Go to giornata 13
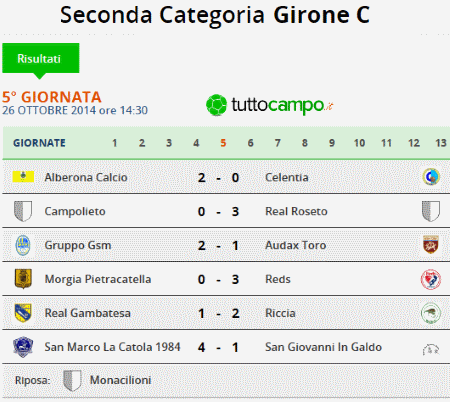Image resolution: width=450 pixels, height=402 pixels. click(441, 143)
